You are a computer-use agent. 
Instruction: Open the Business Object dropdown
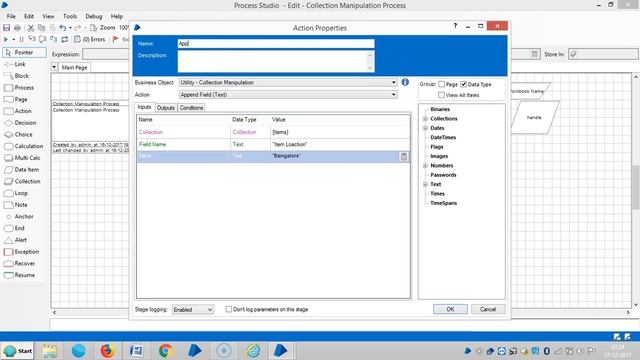coord(288,82)
